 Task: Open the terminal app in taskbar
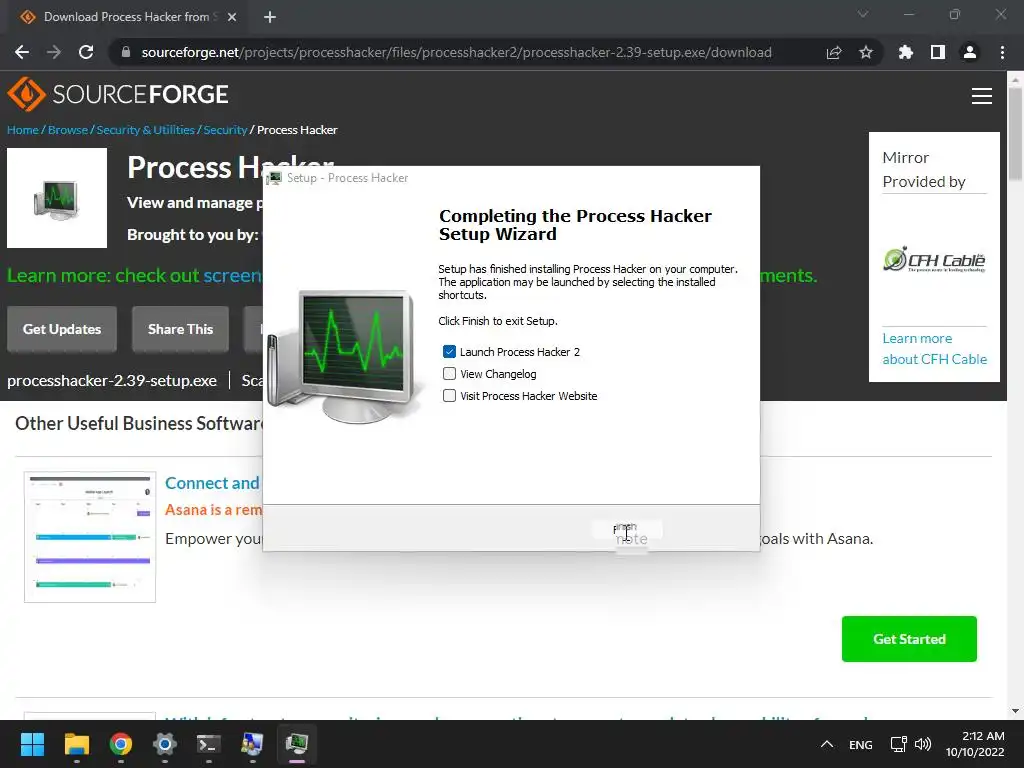(208, 744)
